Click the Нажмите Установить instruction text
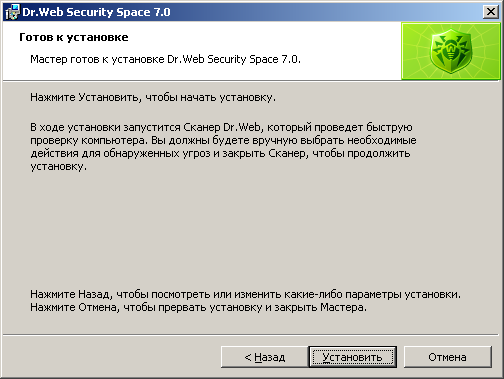Viewport: 504px width, 379px height. [153, 97]
